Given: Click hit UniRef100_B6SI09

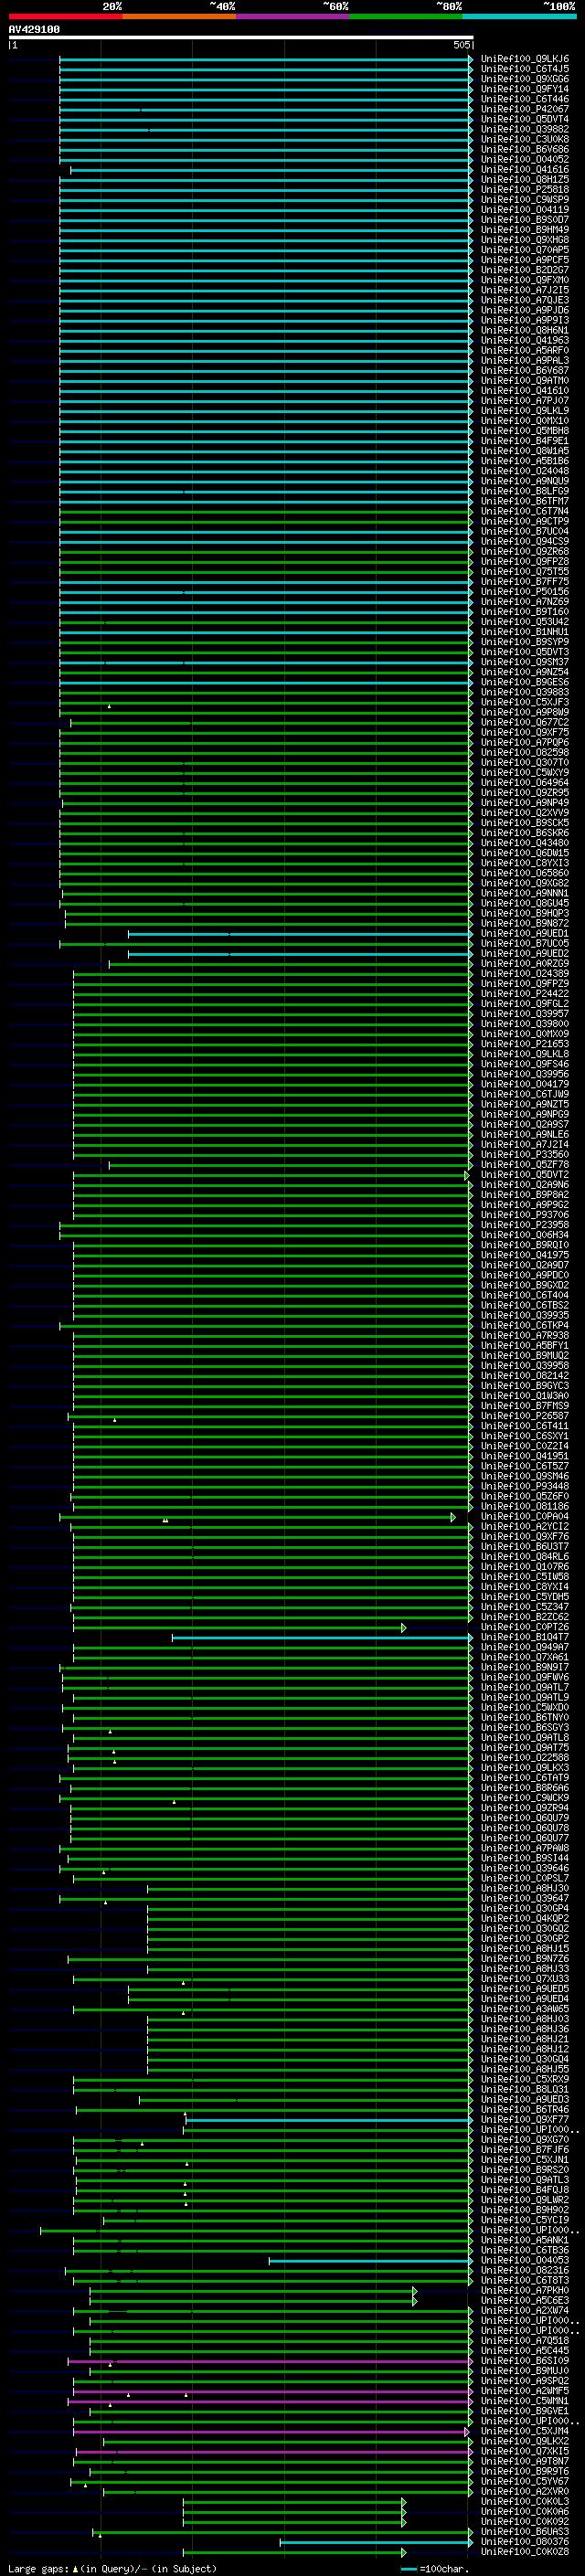Looking at the screenshot, I should click(x=524, y=2361).
